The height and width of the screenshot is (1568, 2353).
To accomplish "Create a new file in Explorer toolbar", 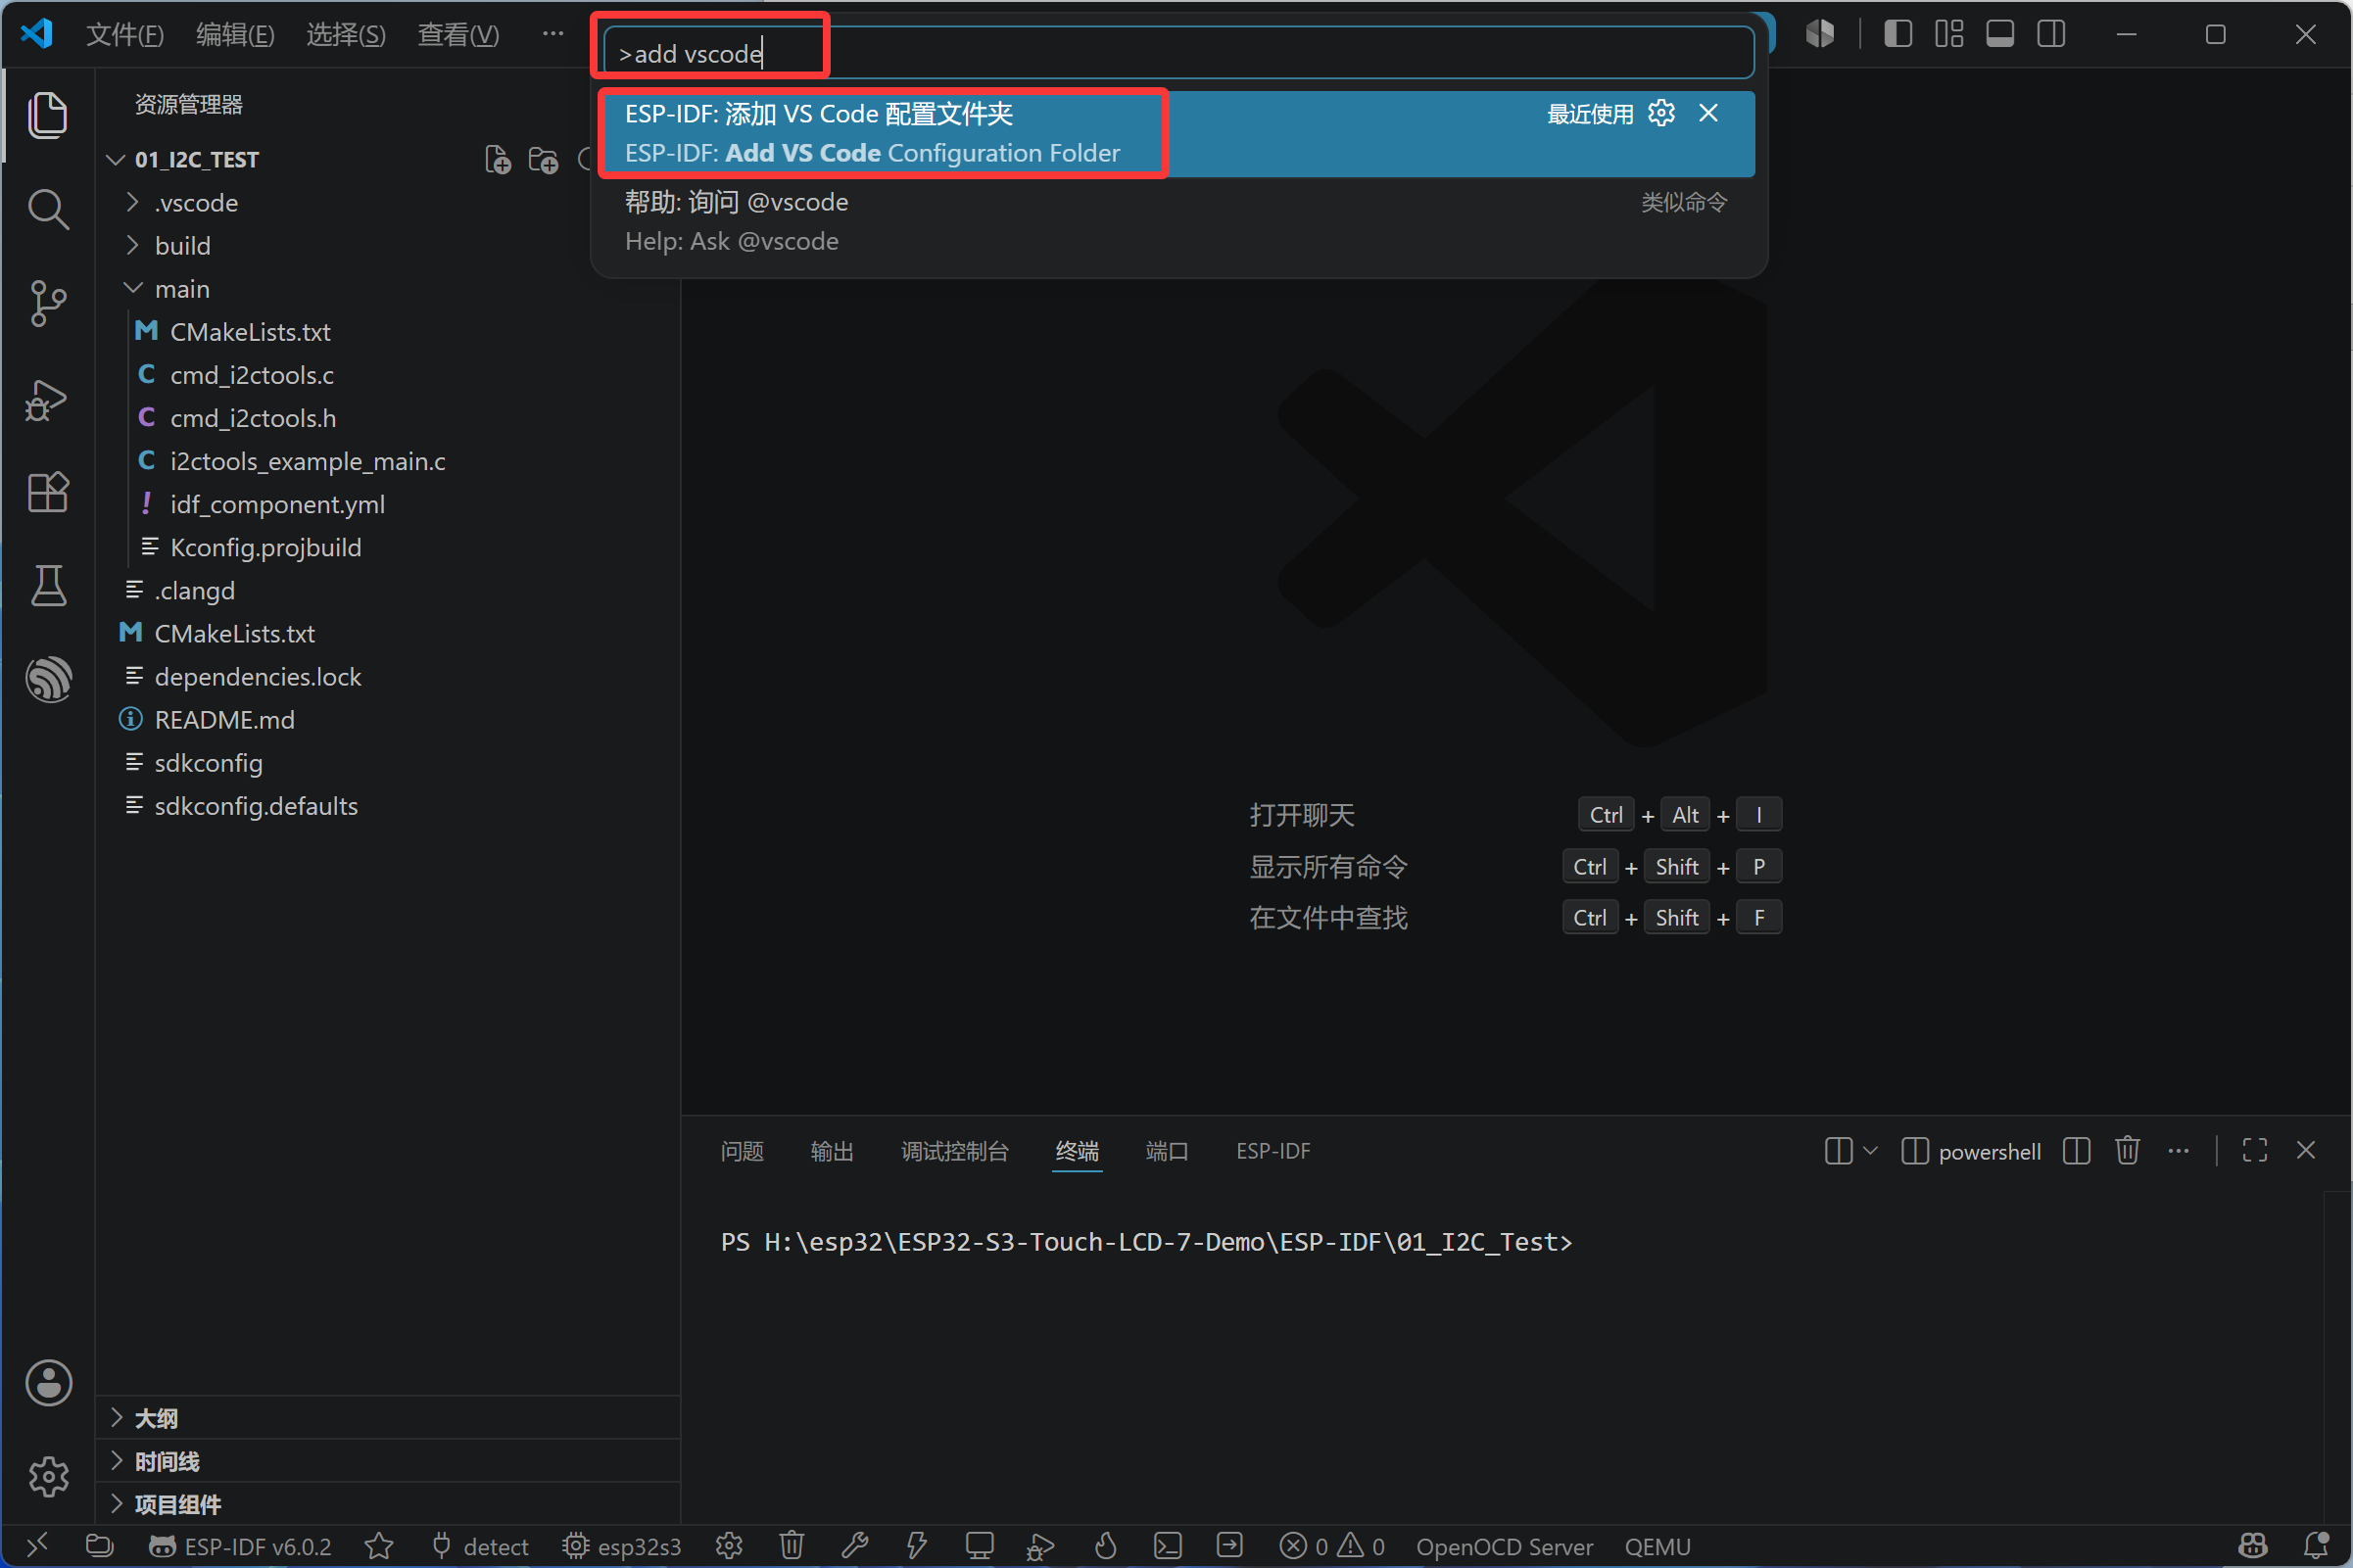I will point(497,160).
